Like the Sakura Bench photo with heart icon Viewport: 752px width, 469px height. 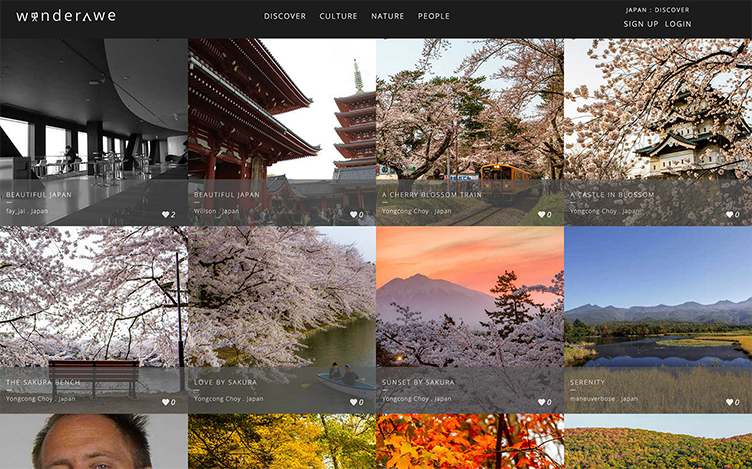(x=166, y=402)
